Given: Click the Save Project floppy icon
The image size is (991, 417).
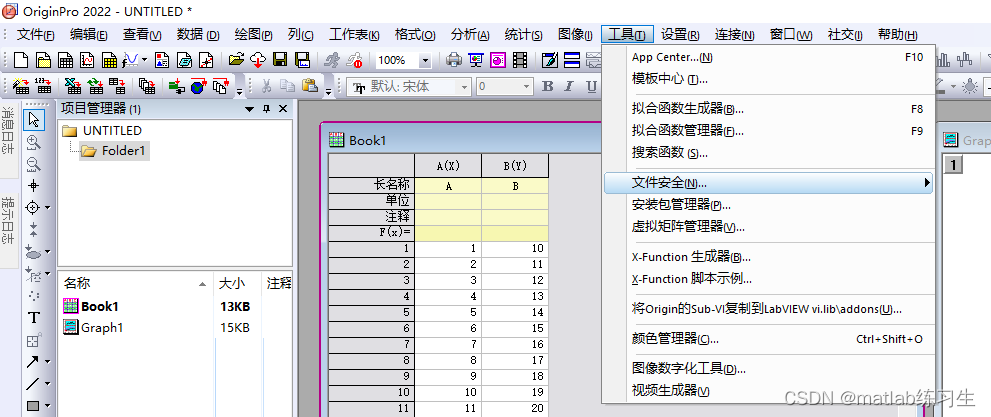Looking at the screenshot, I should point(281,61).
